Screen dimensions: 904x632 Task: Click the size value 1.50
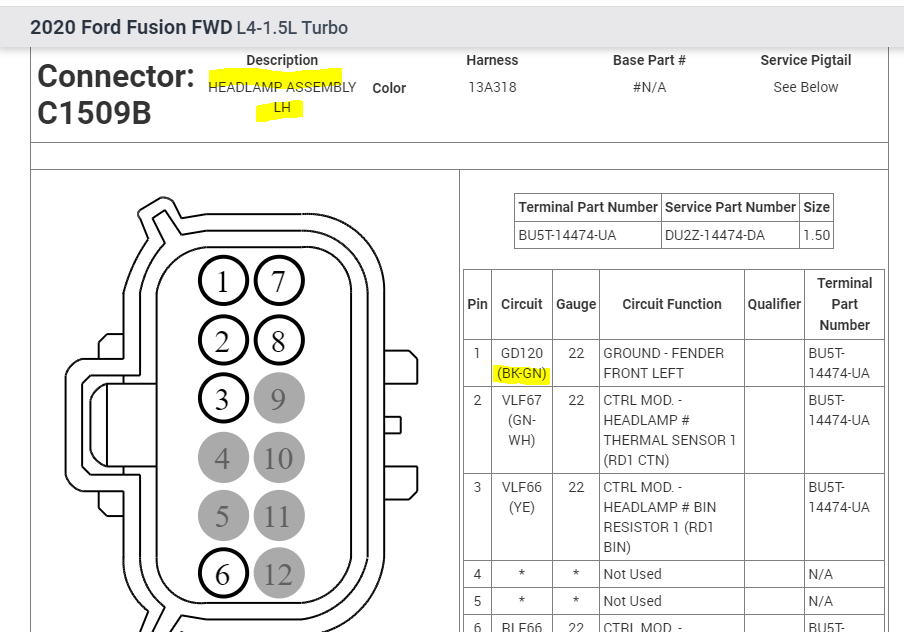[816, 235]
